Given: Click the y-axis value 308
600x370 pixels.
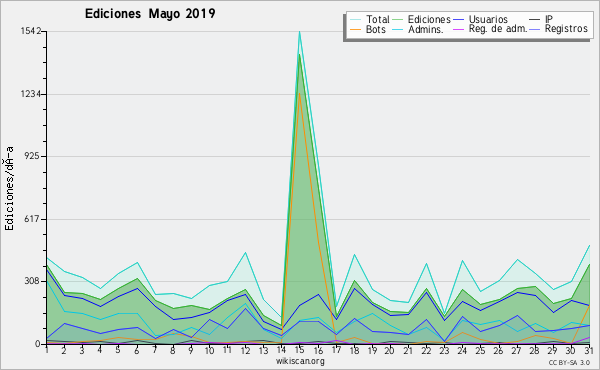Looking at the screenshot, I should click(33, 281).
